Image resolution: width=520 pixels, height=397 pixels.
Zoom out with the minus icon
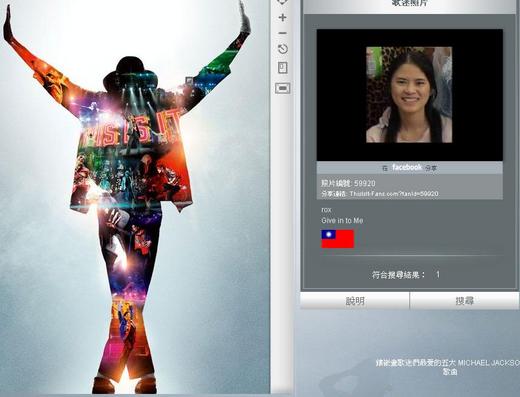(x=283, y=33)
